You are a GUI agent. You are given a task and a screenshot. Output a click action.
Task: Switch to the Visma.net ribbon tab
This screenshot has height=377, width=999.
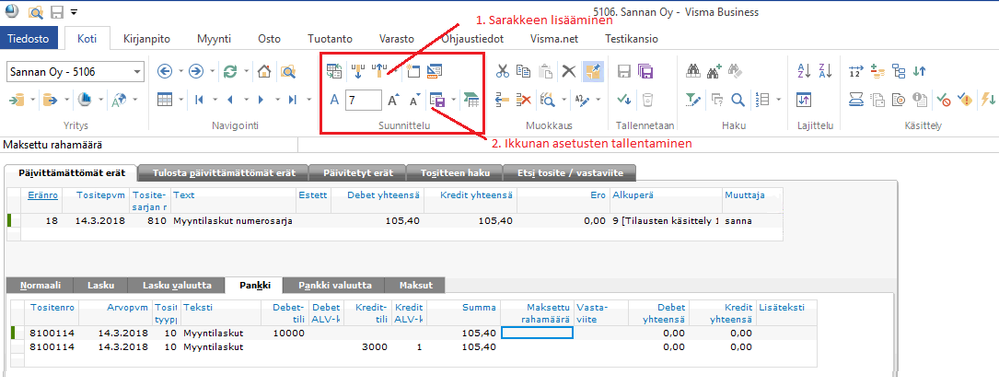554,39
